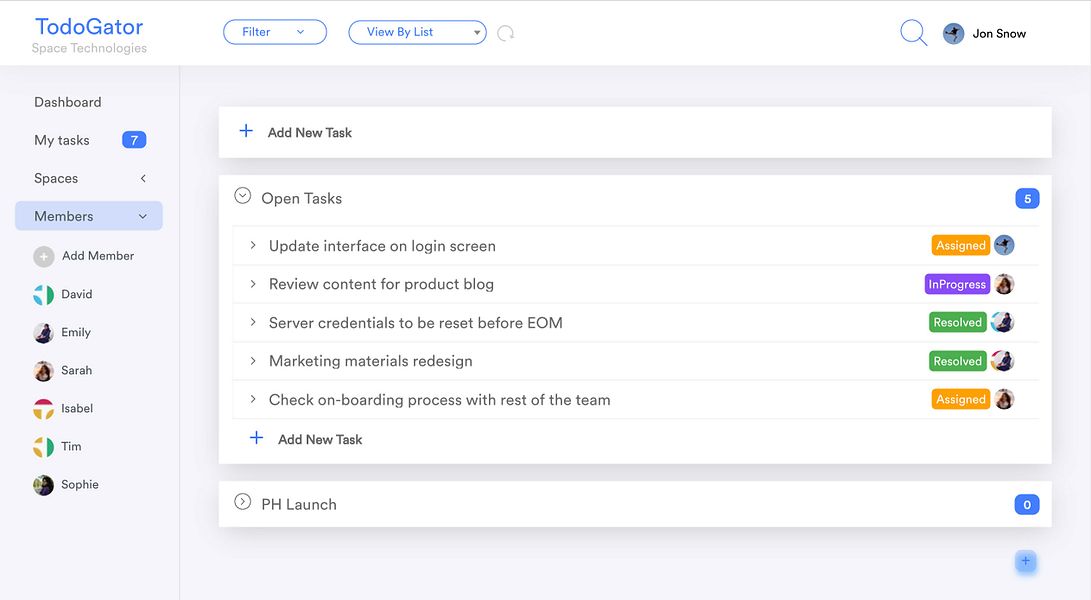Open the View By List dropdown
The image size is (1091, 600).
[x=417, y=32]
